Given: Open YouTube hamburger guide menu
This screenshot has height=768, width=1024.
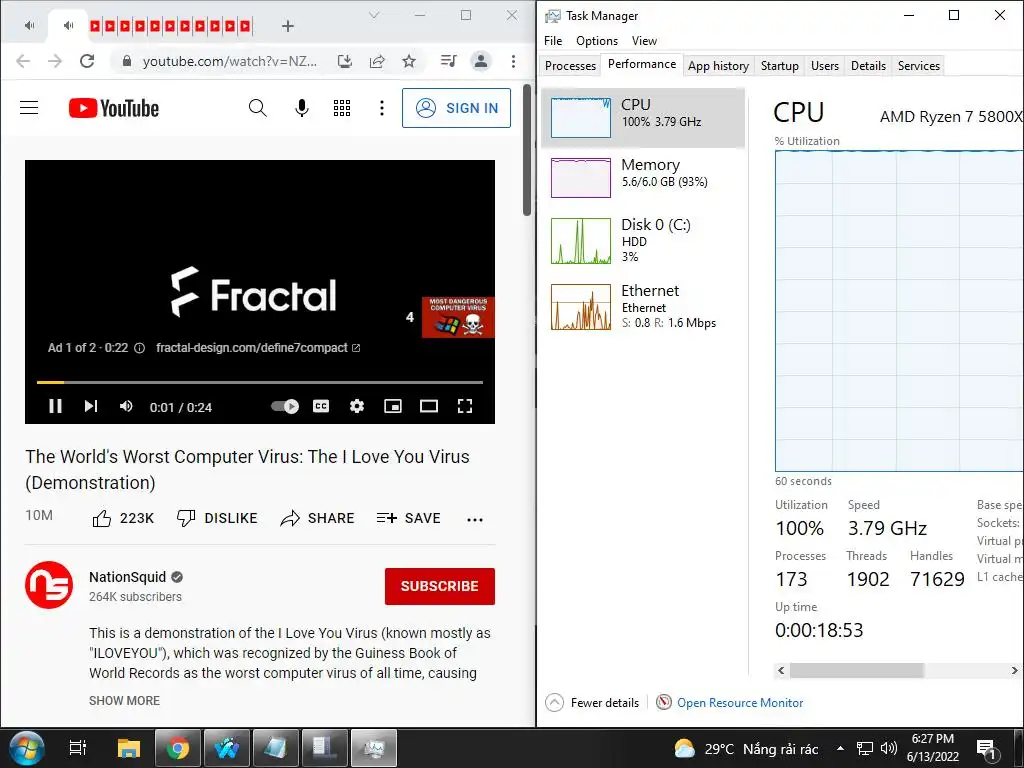Looking at the screenshot, I should tap(29, 108).
